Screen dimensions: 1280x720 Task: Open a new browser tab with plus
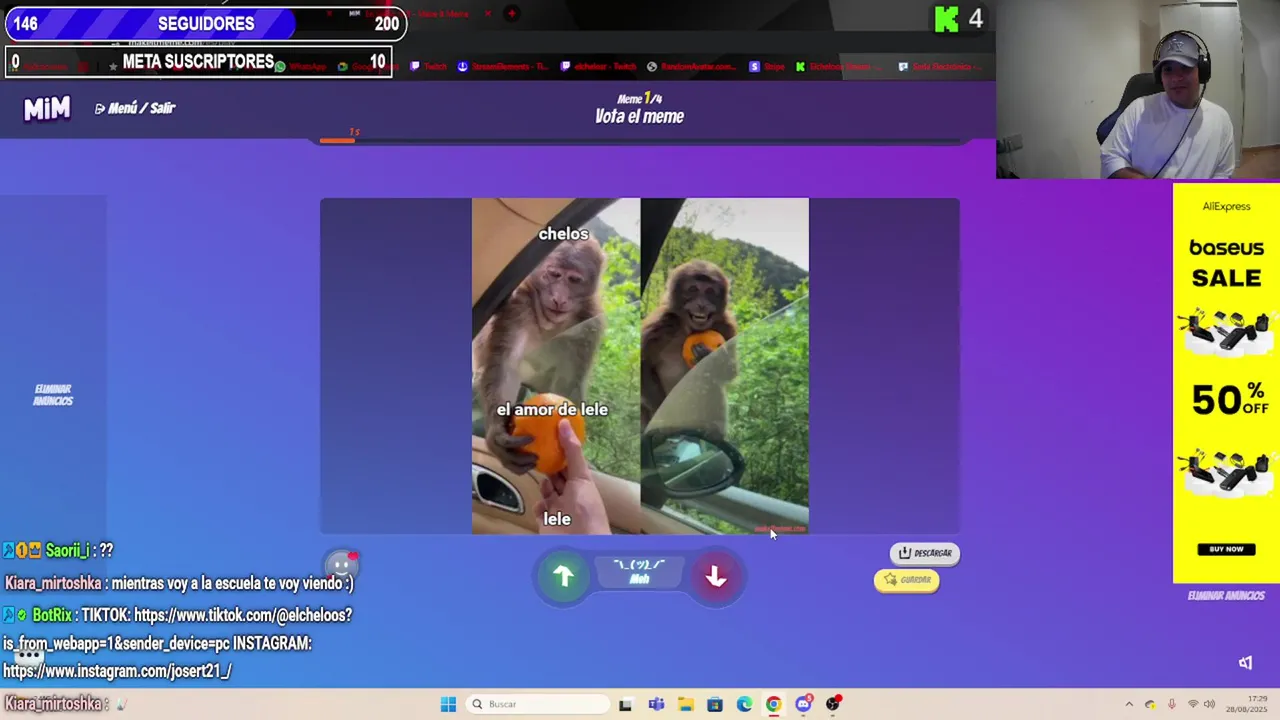(511, 13)
